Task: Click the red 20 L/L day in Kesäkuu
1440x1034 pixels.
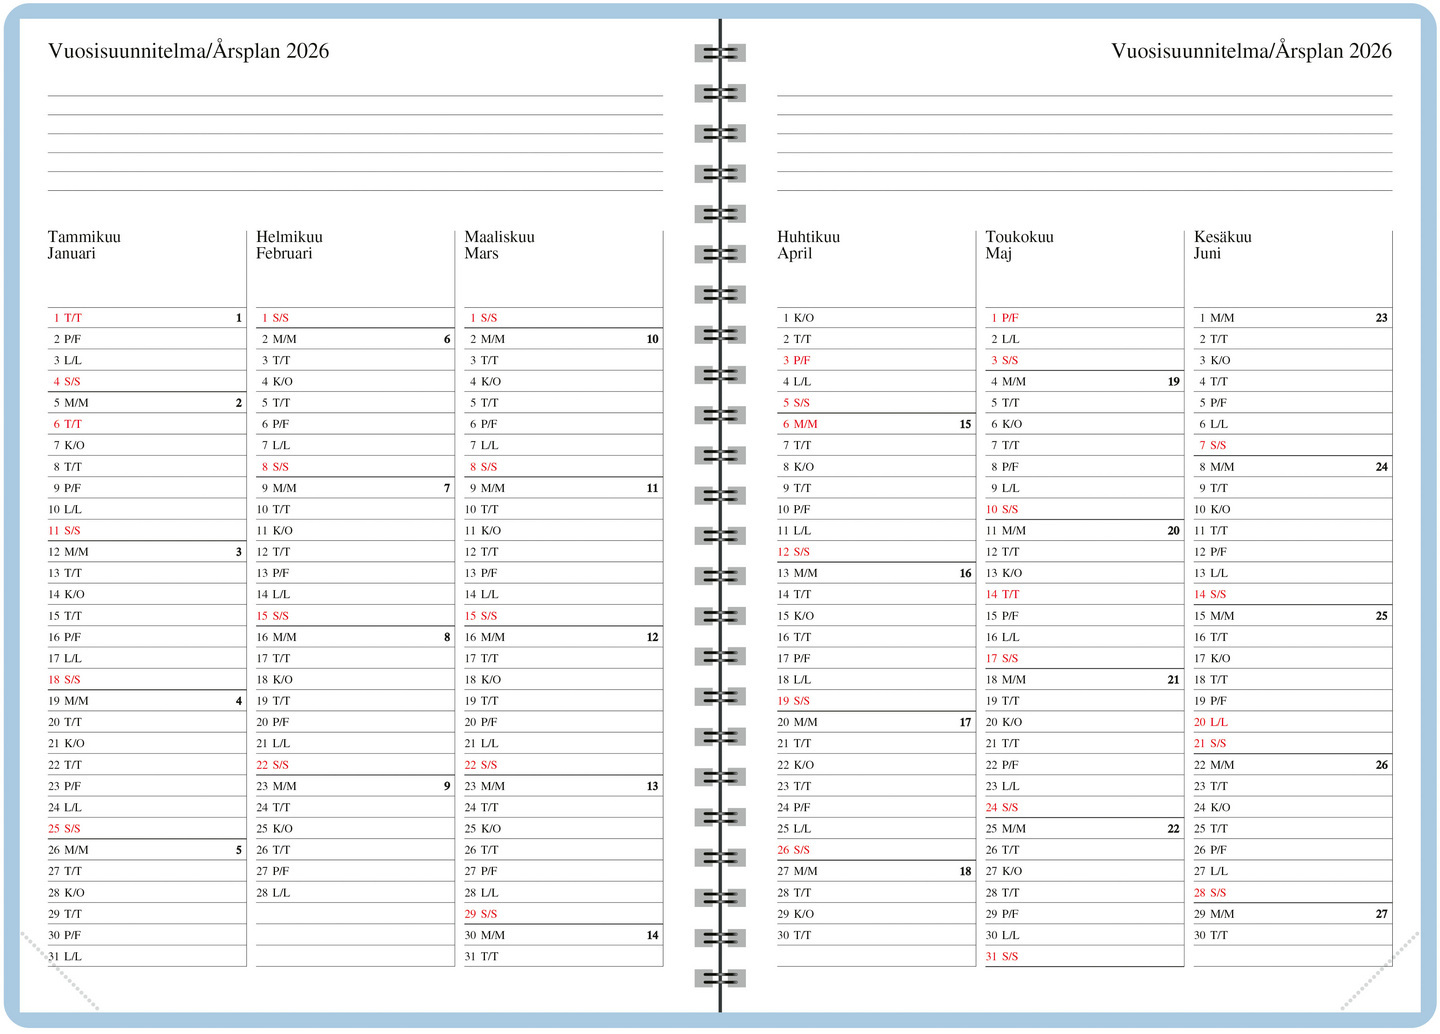Action: 1211,722
